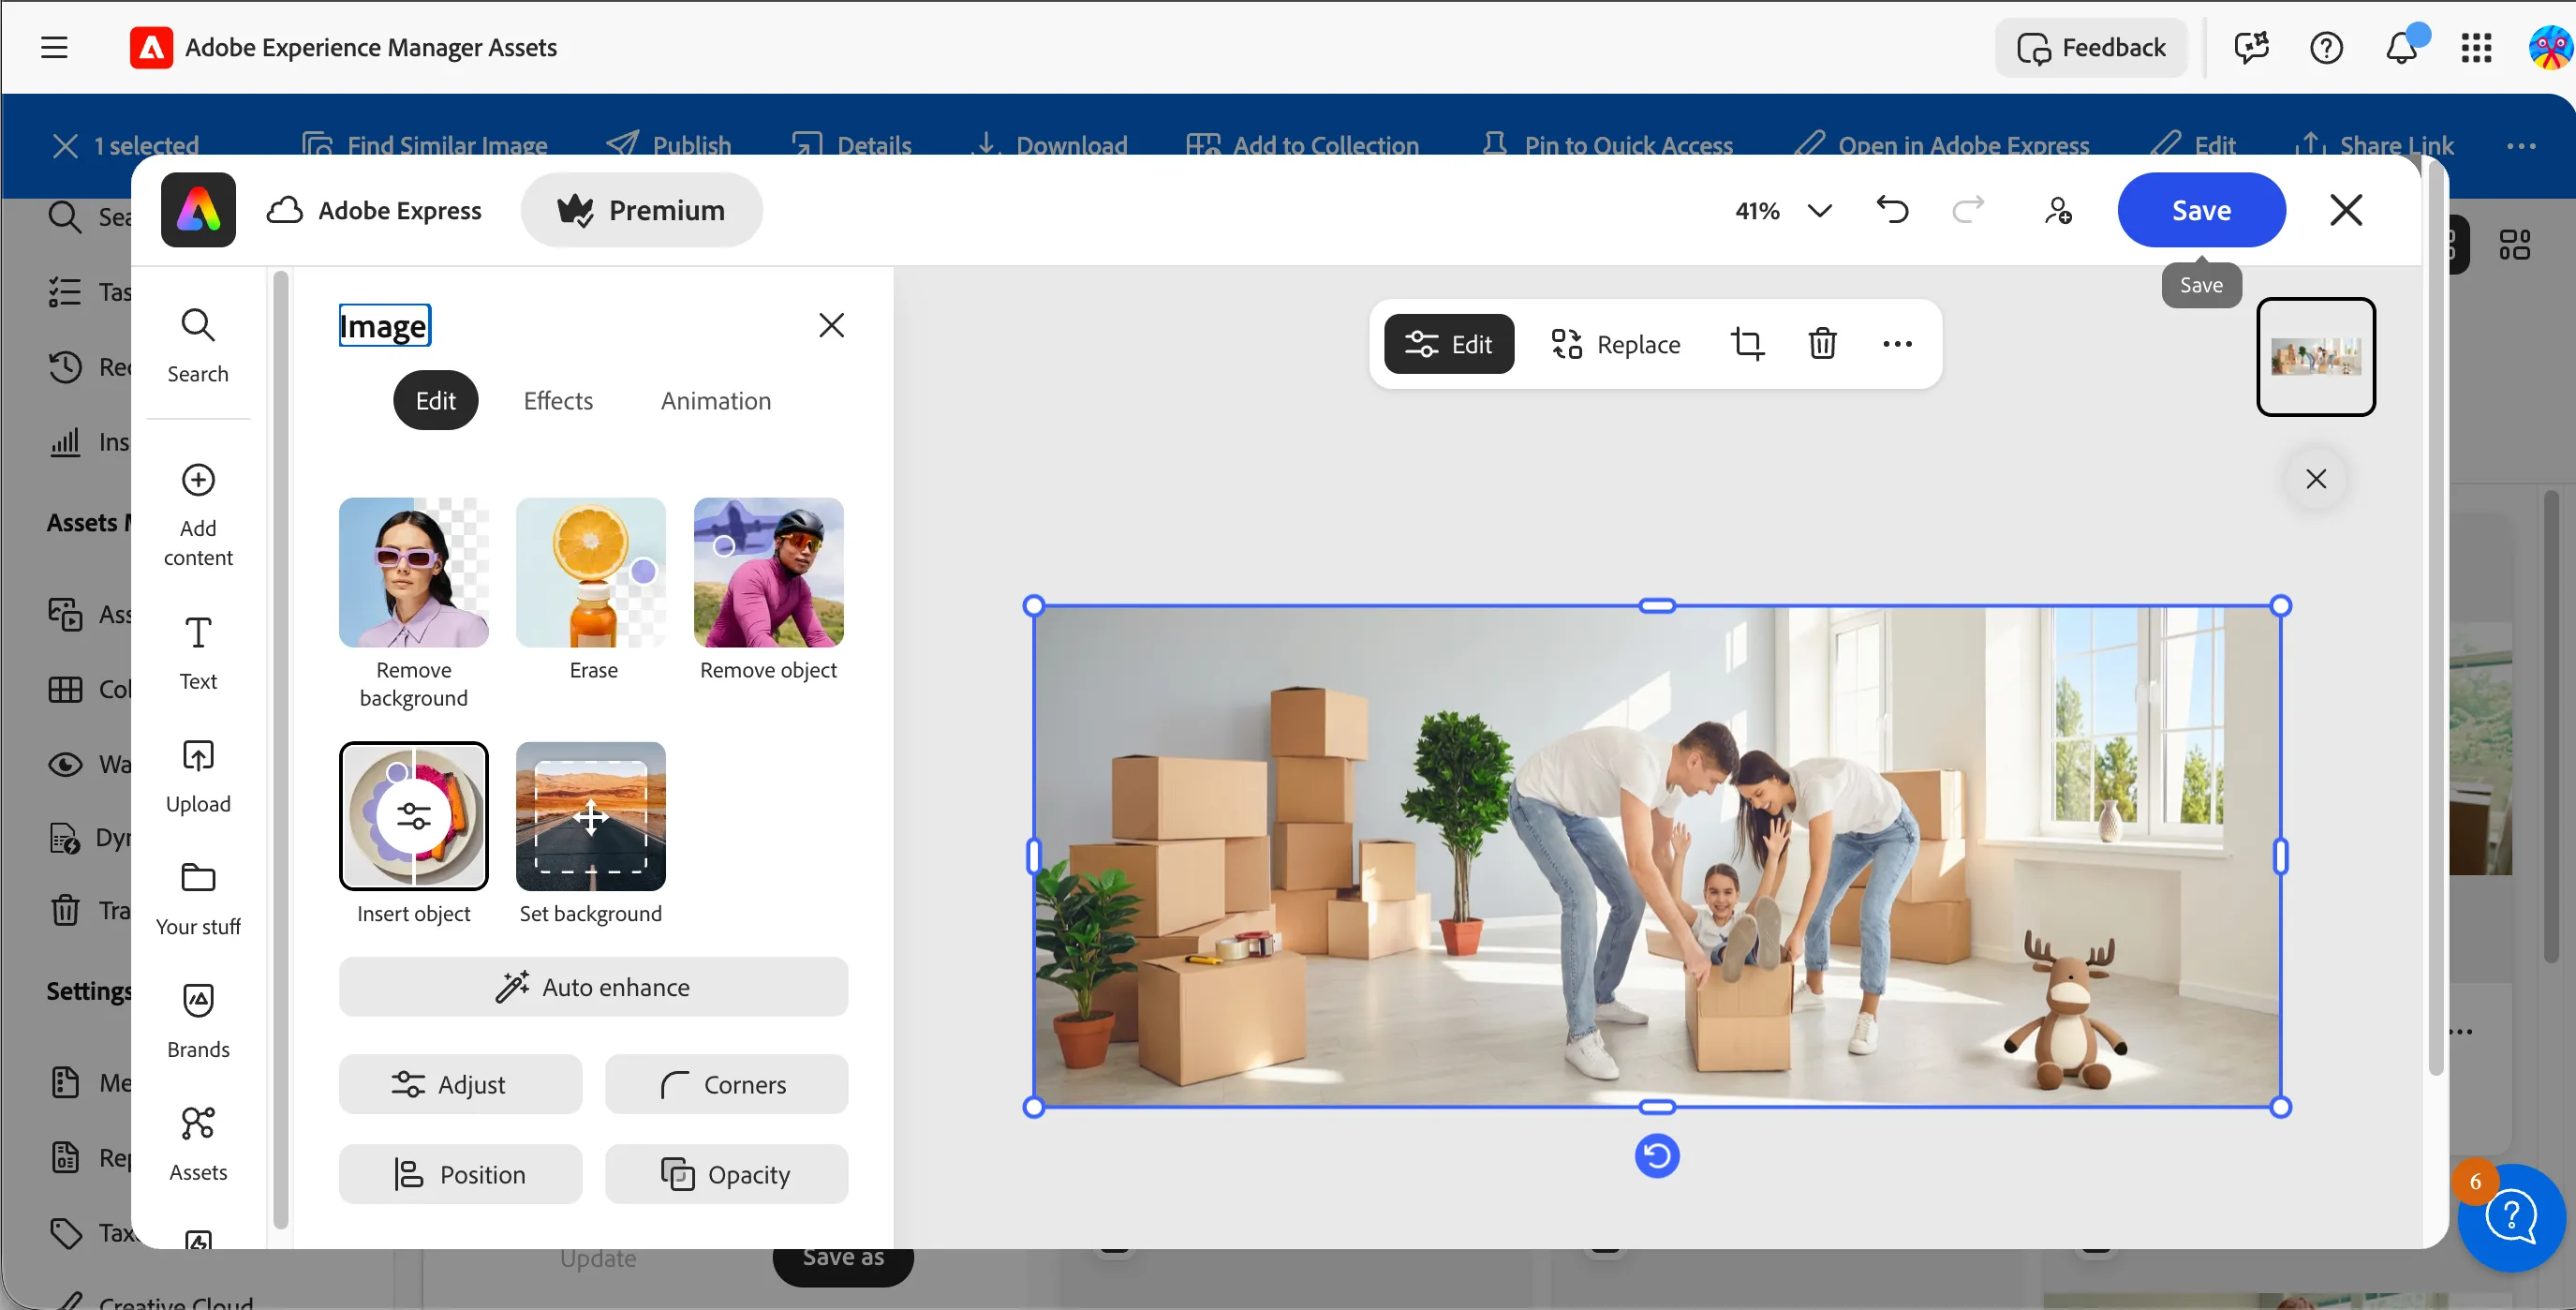Click the invite collaborator person icon
The height and width of the screenshot is (1310, 2576).
click(x=2058, y=210)
